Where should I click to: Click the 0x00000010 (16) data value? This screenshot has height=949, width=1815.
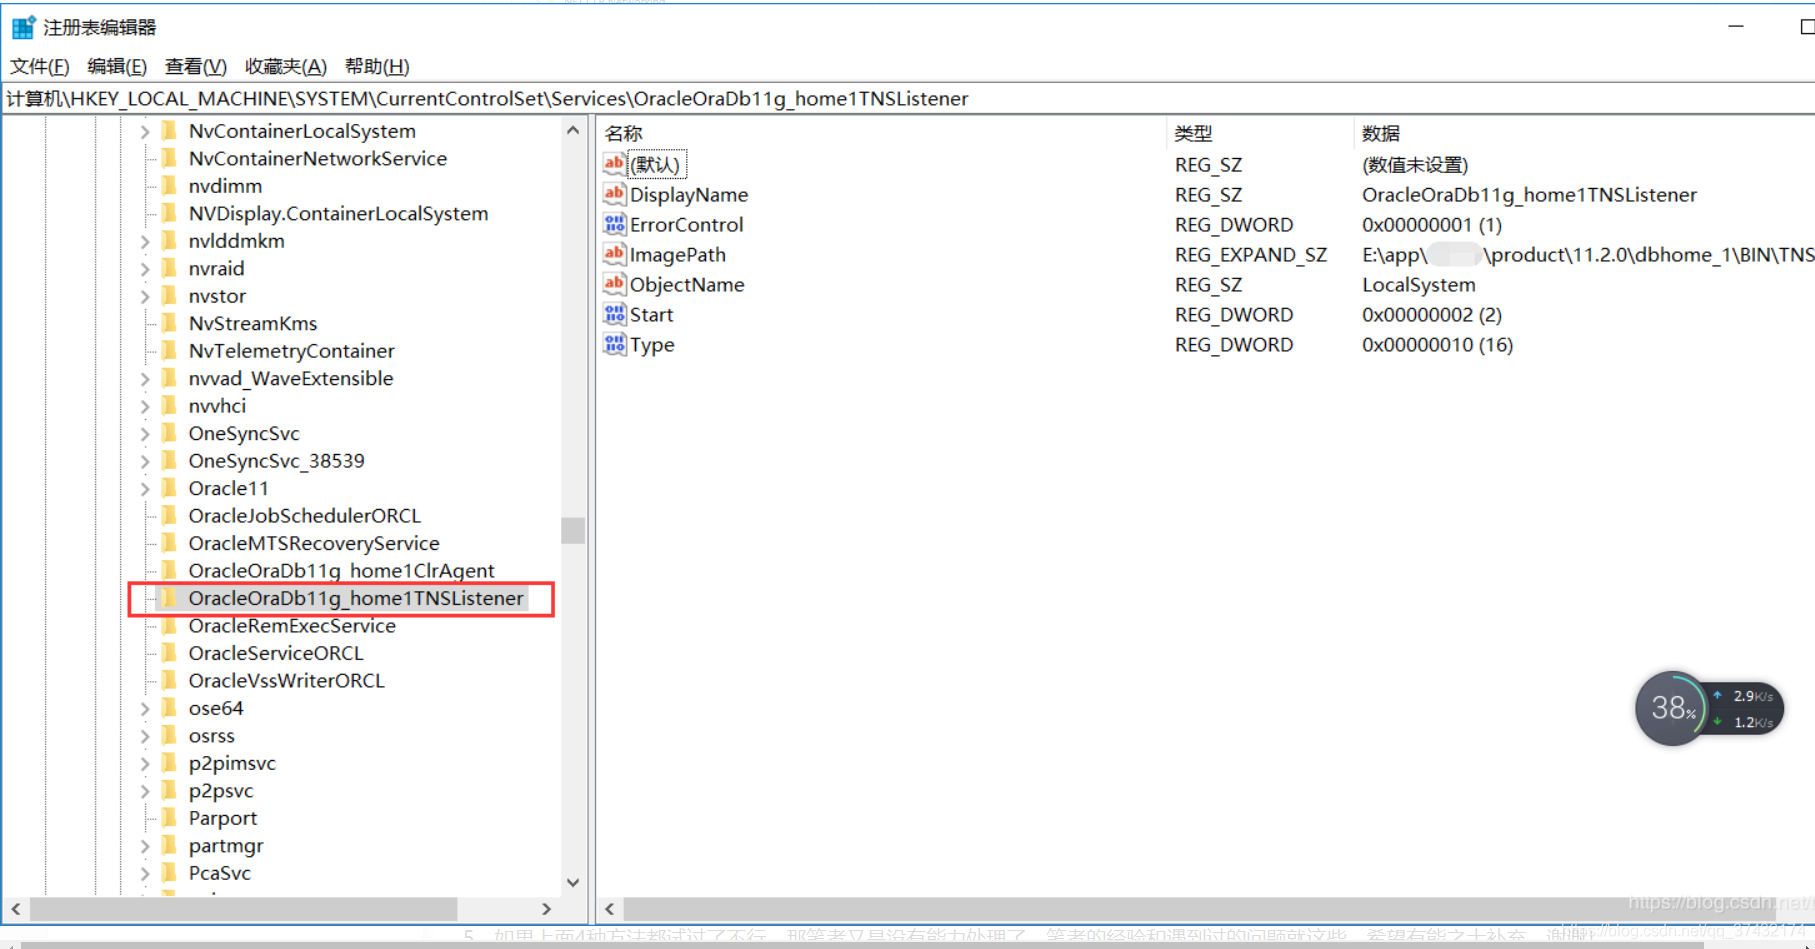pos(1438,345)
